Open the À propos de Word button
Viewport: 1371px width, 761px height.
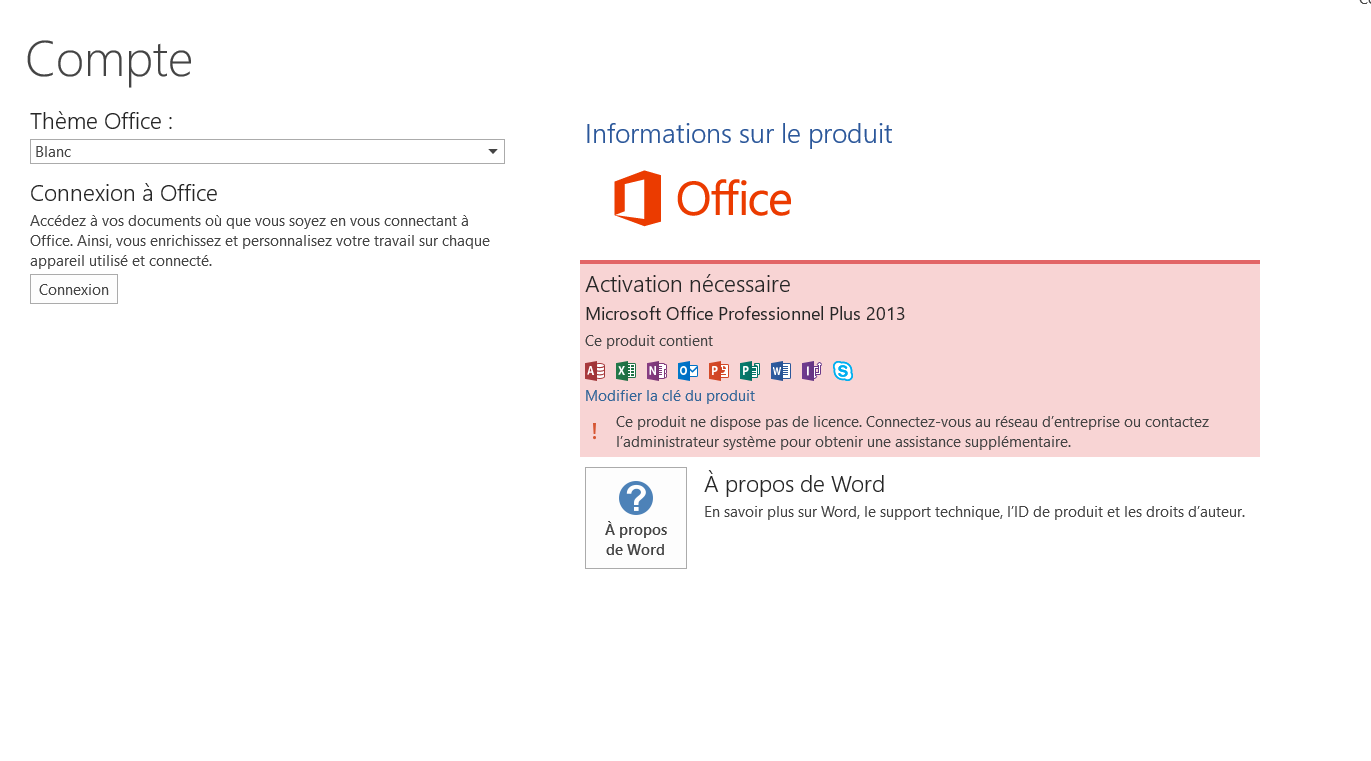pos(636,518)
